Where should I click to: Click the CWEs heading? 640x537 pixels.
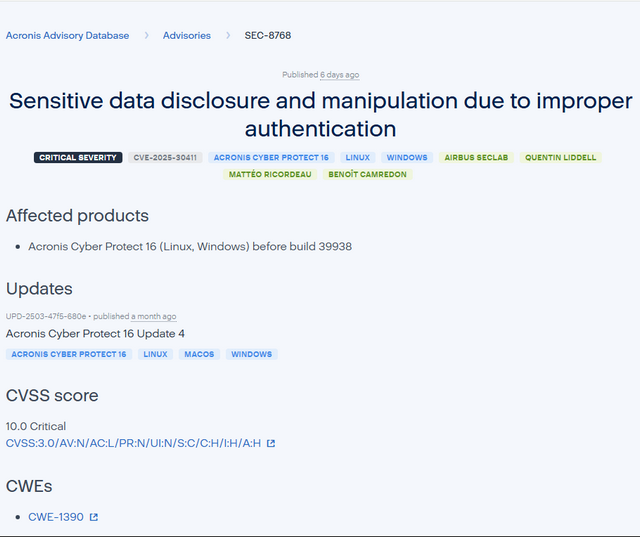pyautogui.click(x=29, y=486)
